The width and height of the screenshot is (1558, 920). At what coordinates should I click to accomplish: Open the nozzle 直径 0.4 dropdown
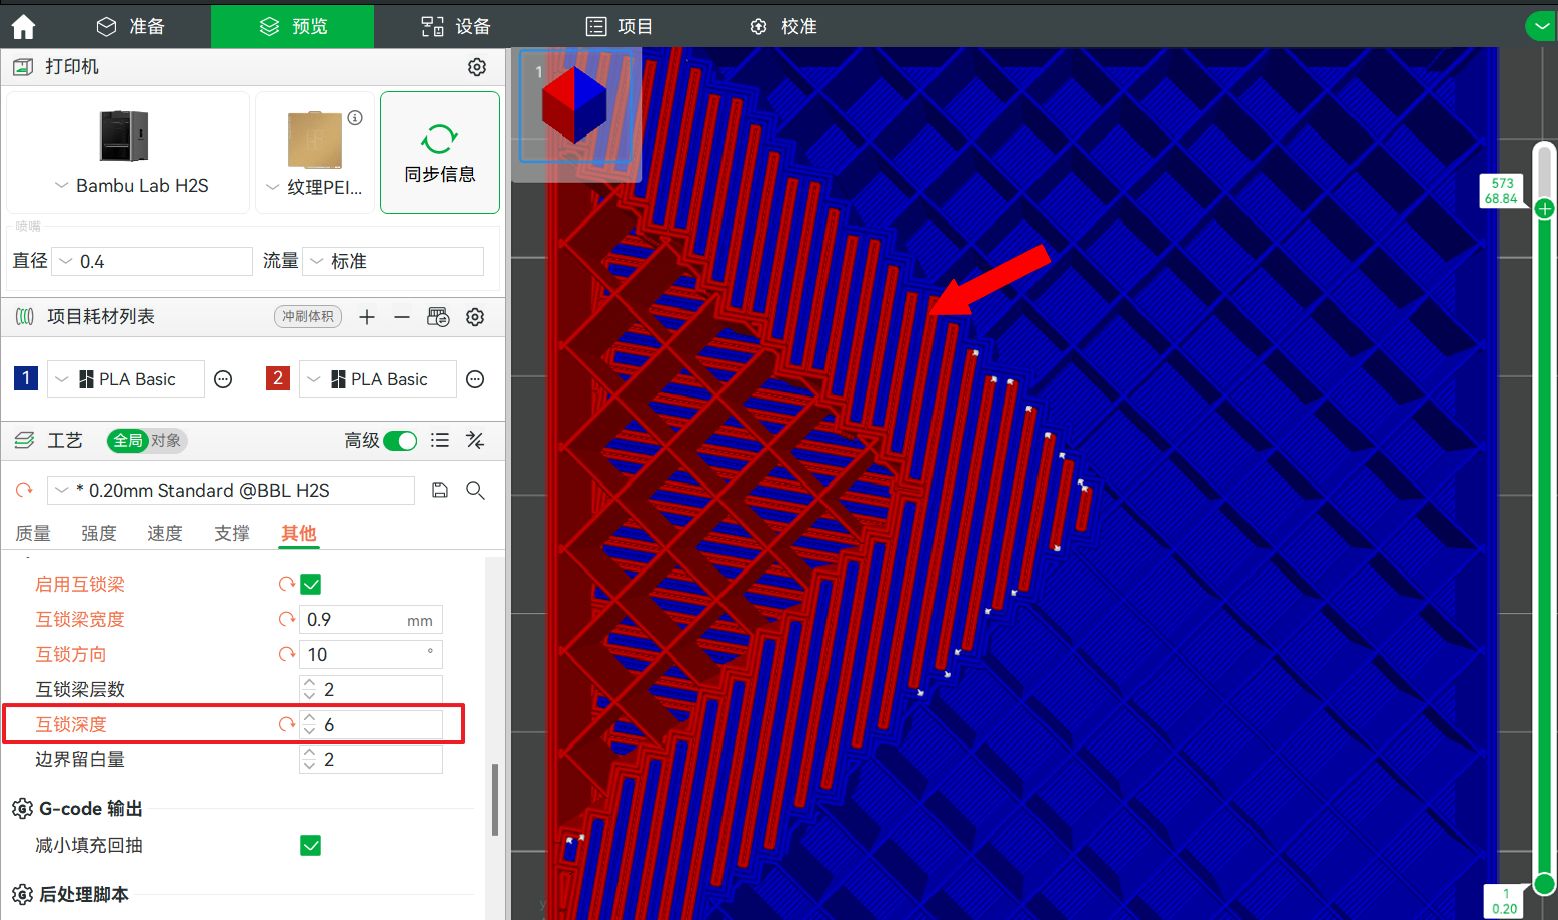point(152,262)
